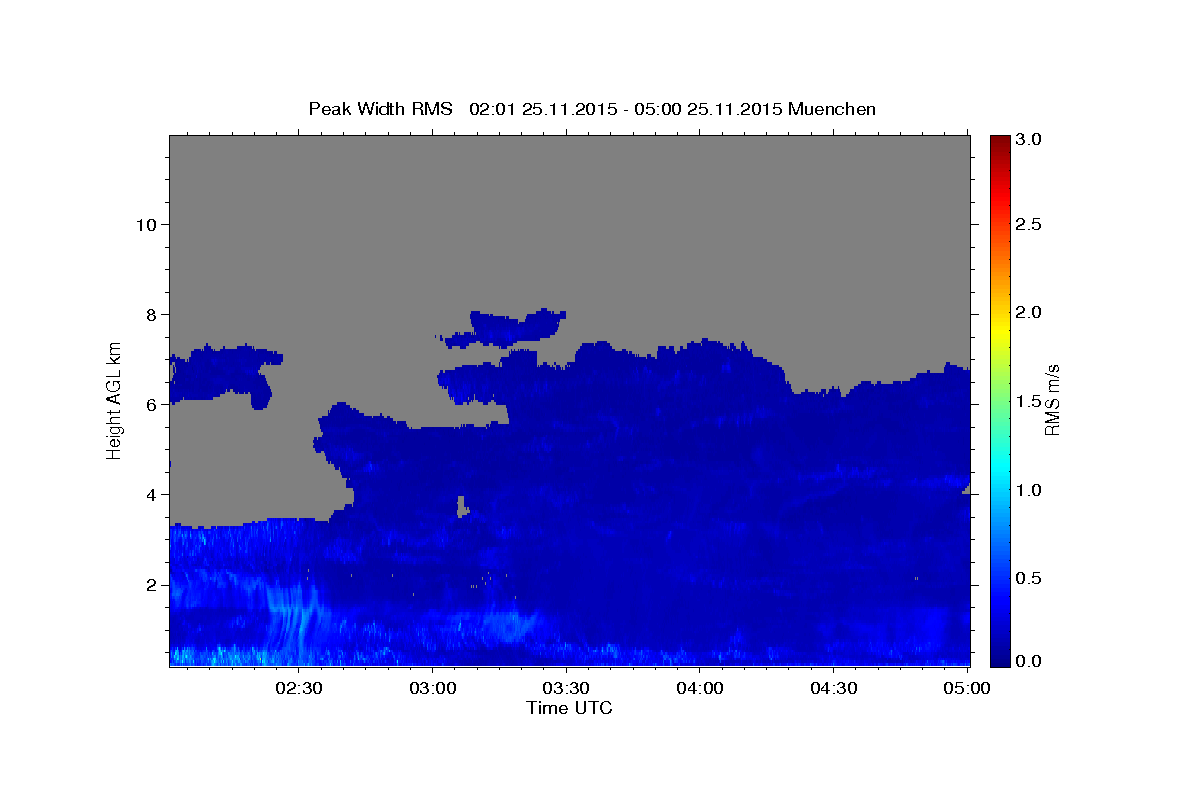Viewport: 1200px width, 800px height.
Task: Click the 'Muenchen' location in the title
Action: (832, 109)
